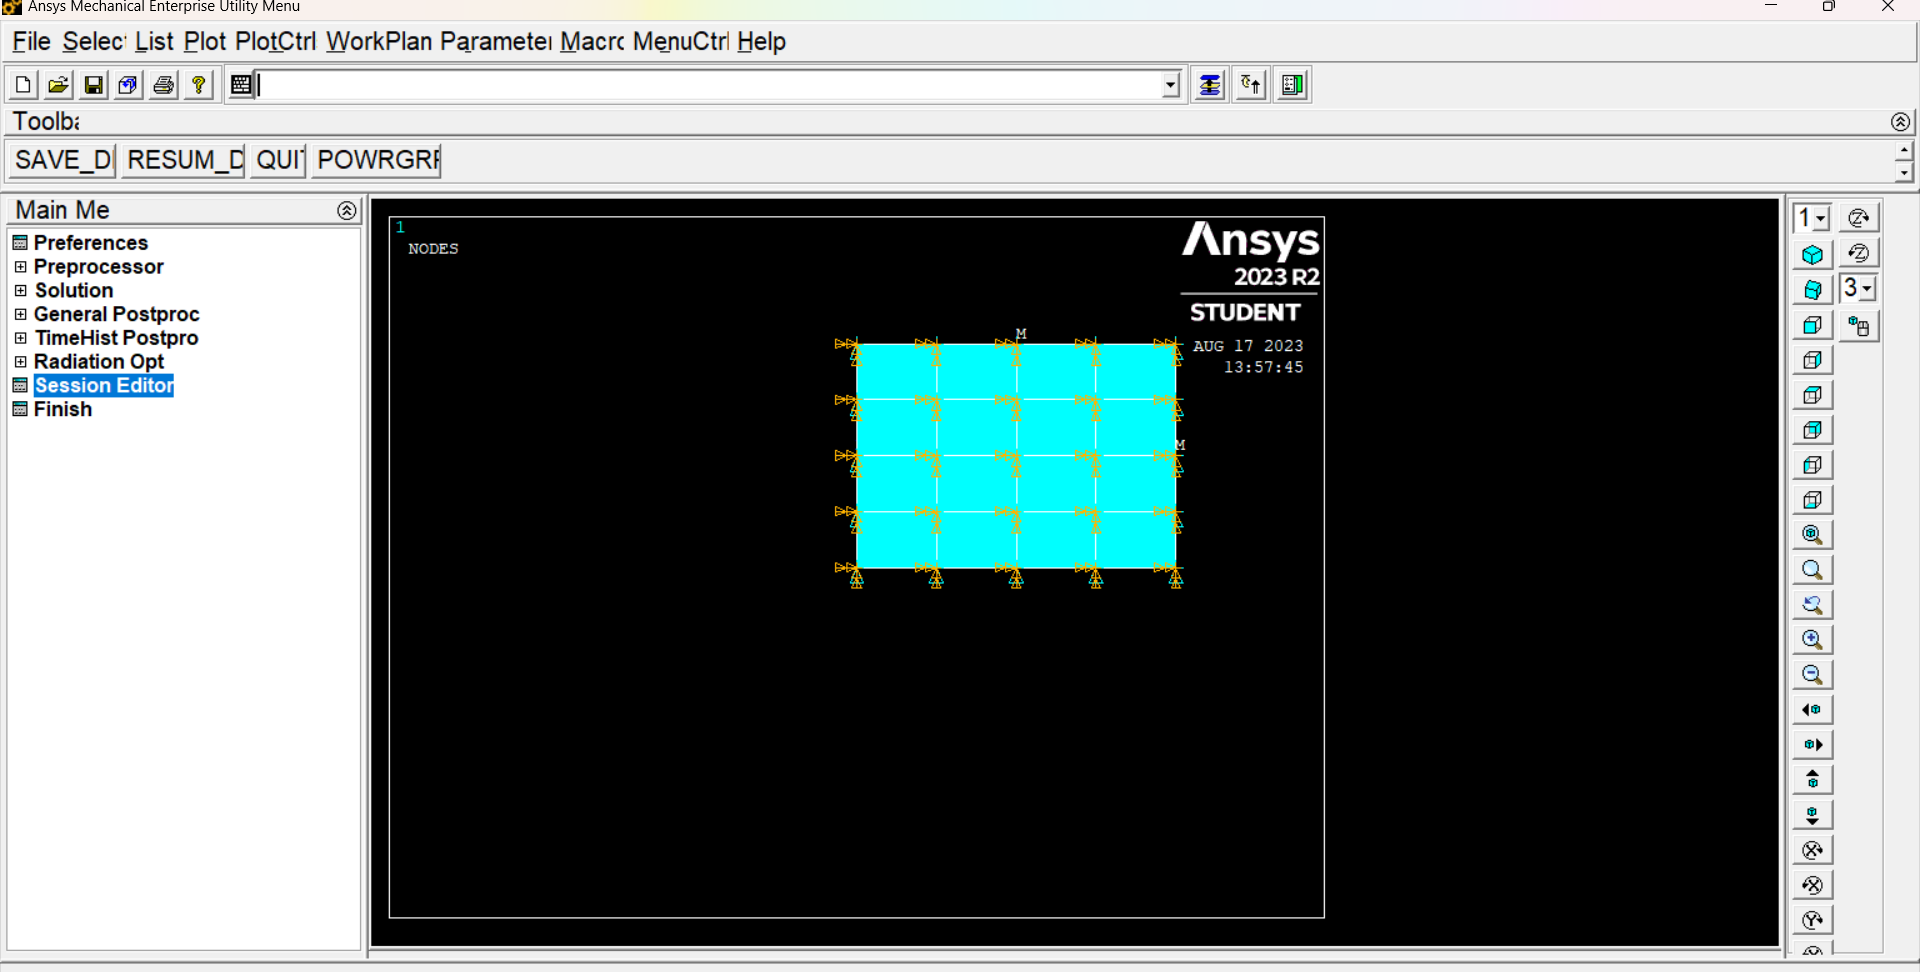The height and width of the screenshot is (972, 1920).
Task: Open the Select menu
Action: click(x=93, y=42)
